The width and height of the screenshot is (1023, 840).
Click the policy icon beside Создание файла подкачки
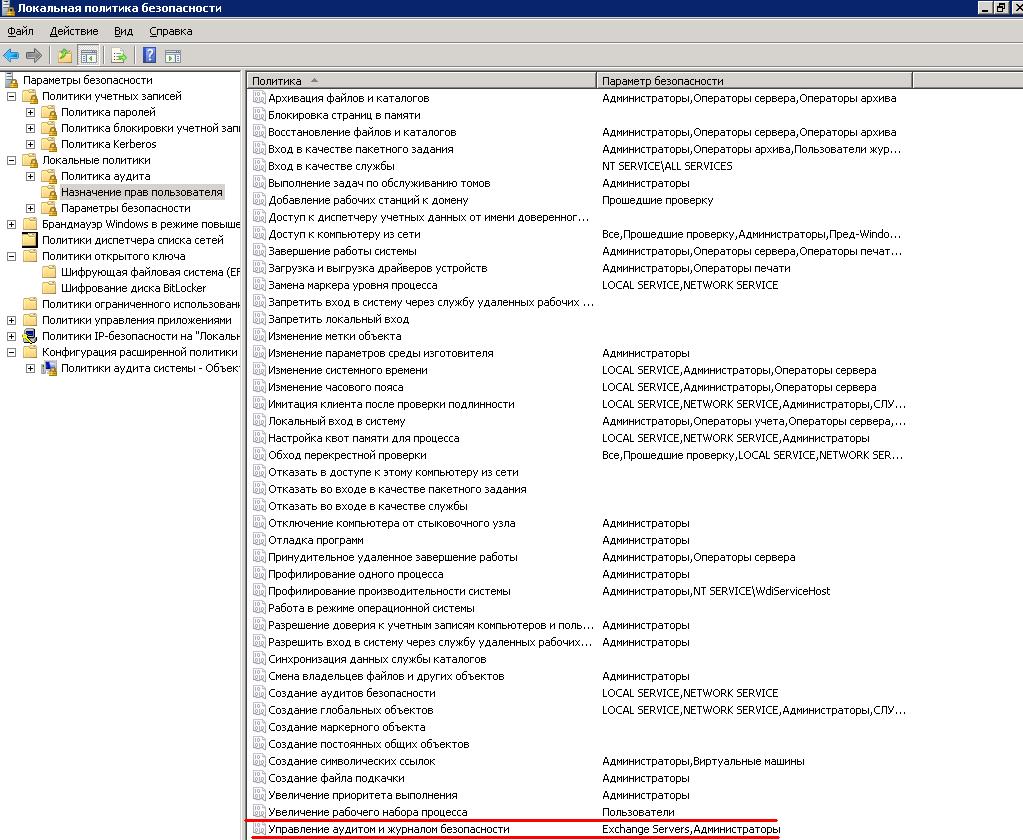[259, 778]
